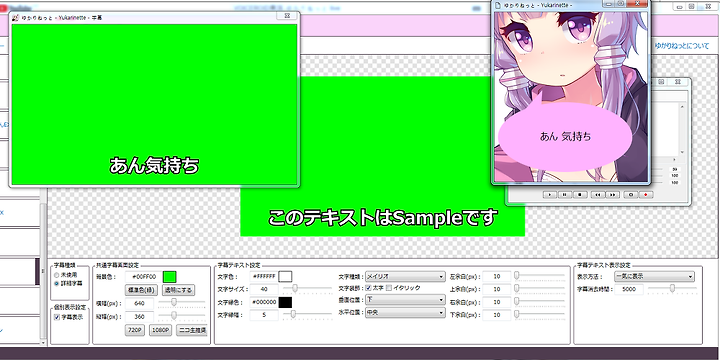This screenshot has height=360, width=720.
Task: Click the 字幕消去時間 field showing 5000
Action: (629, 289)
